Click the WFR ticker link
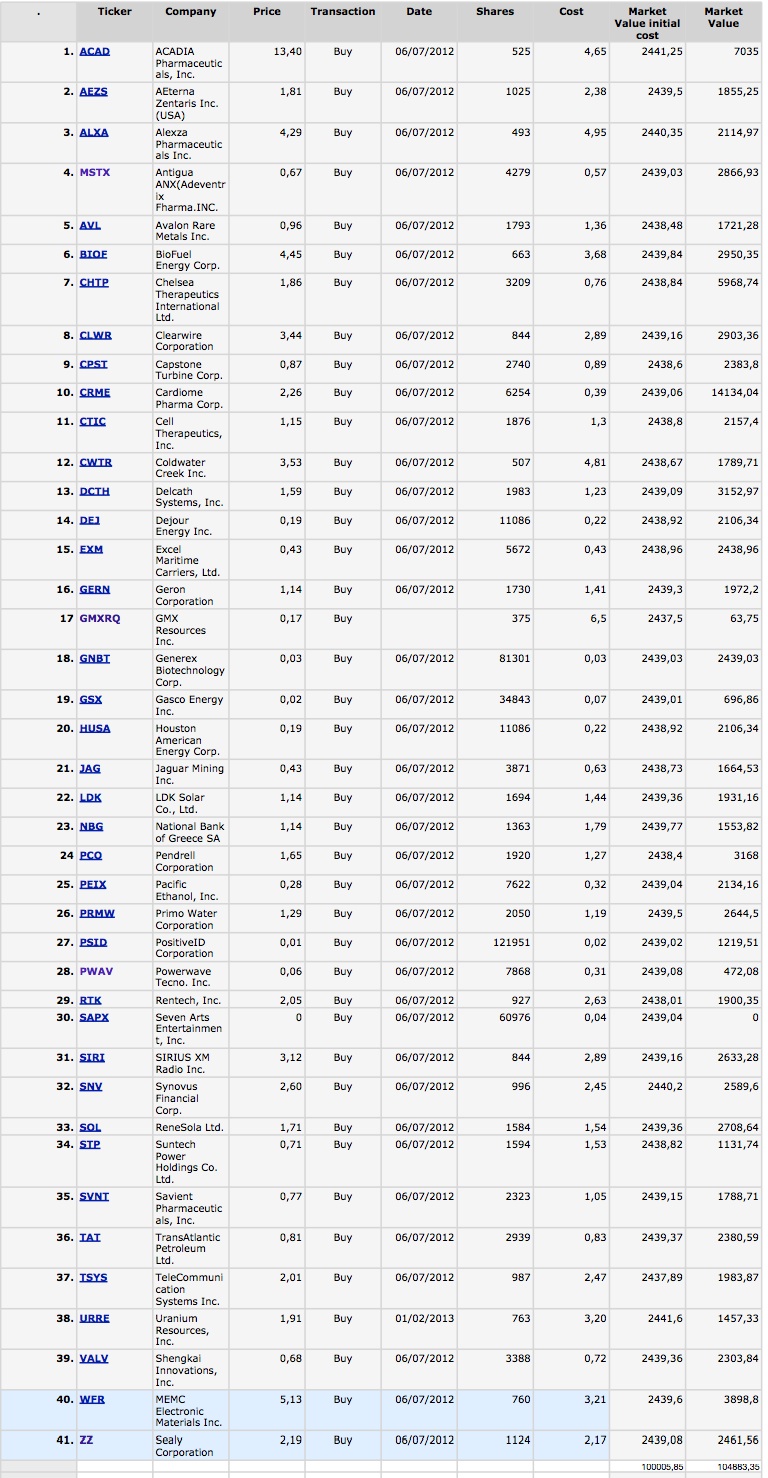This screenshot has height=1478, width=768. pos(91,1399)
